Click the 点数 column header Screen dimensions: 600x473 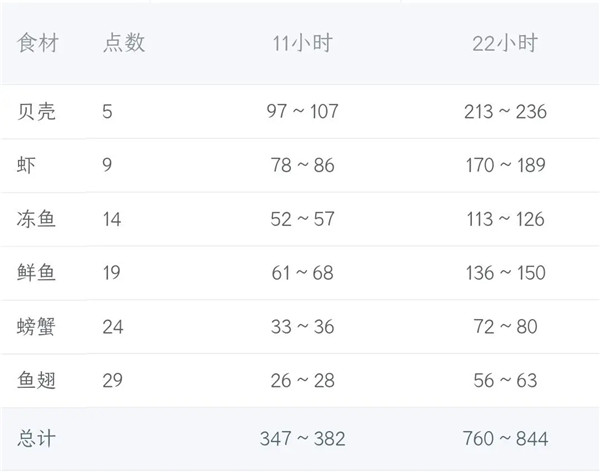coord(124,43)
